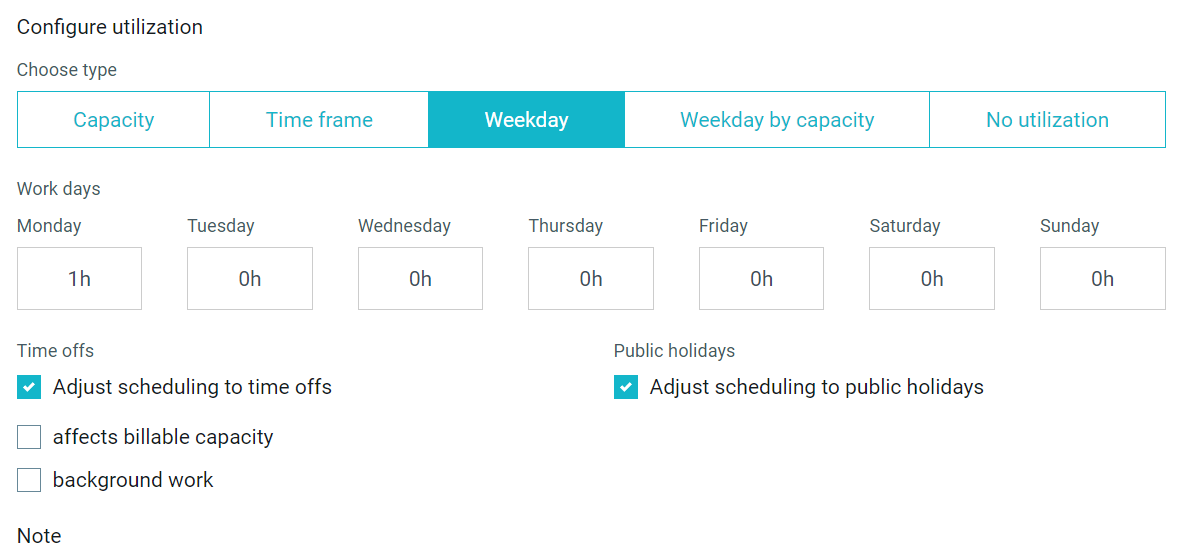Click the 'affects billable capacity' label text

point(163,437)
